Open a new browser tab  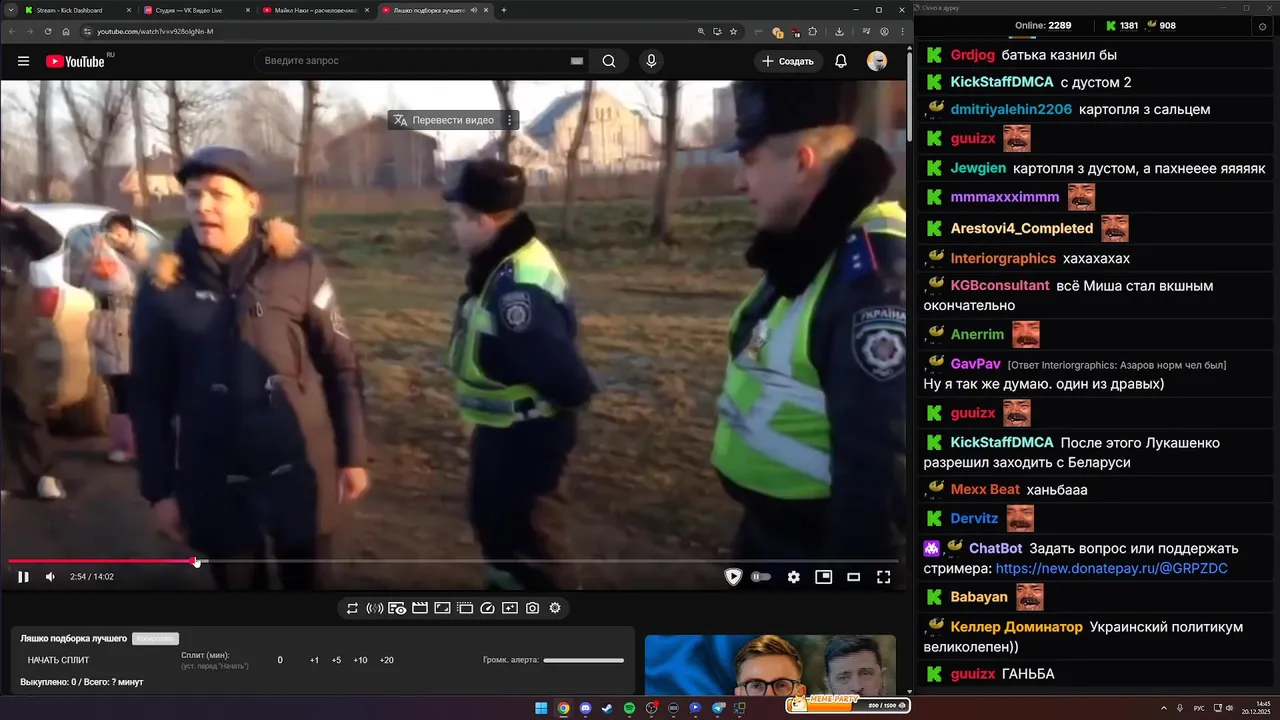(x=504, y=10)
